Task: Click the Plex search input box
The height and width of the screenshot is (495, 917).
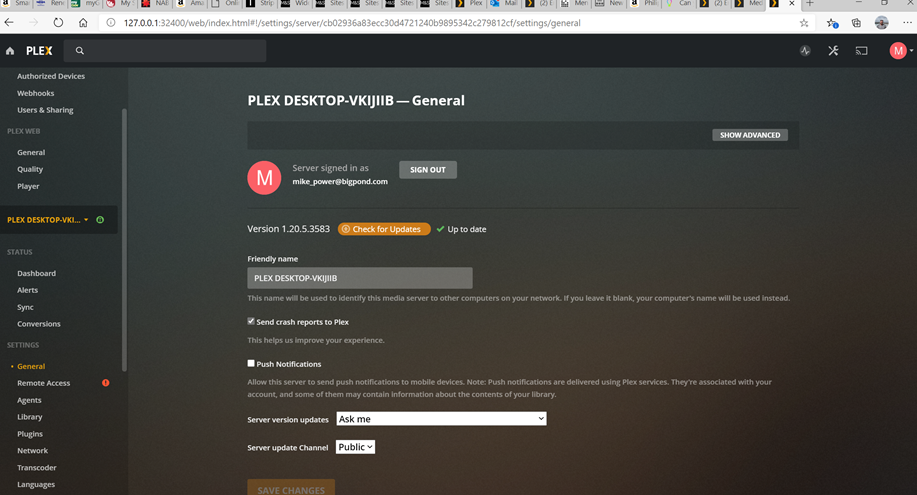Action: [x=165, y=51]
